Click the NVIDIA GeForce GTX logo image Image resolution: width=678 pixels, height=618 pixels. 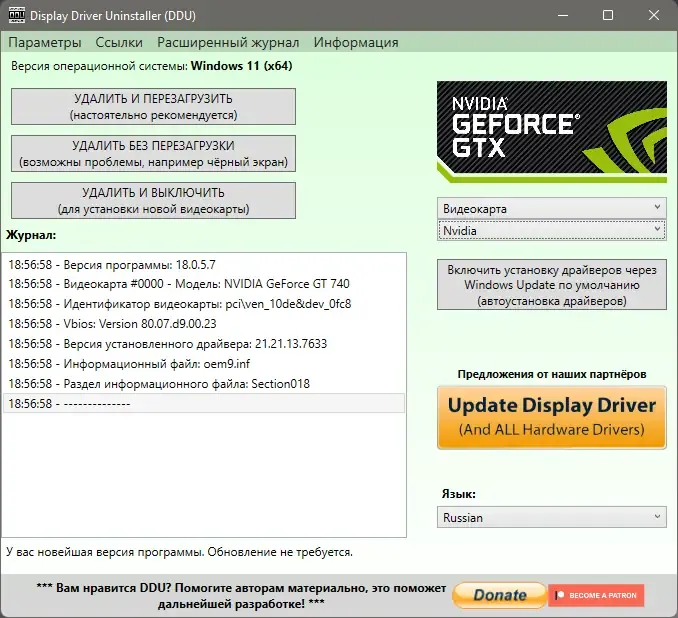(552, 131)
